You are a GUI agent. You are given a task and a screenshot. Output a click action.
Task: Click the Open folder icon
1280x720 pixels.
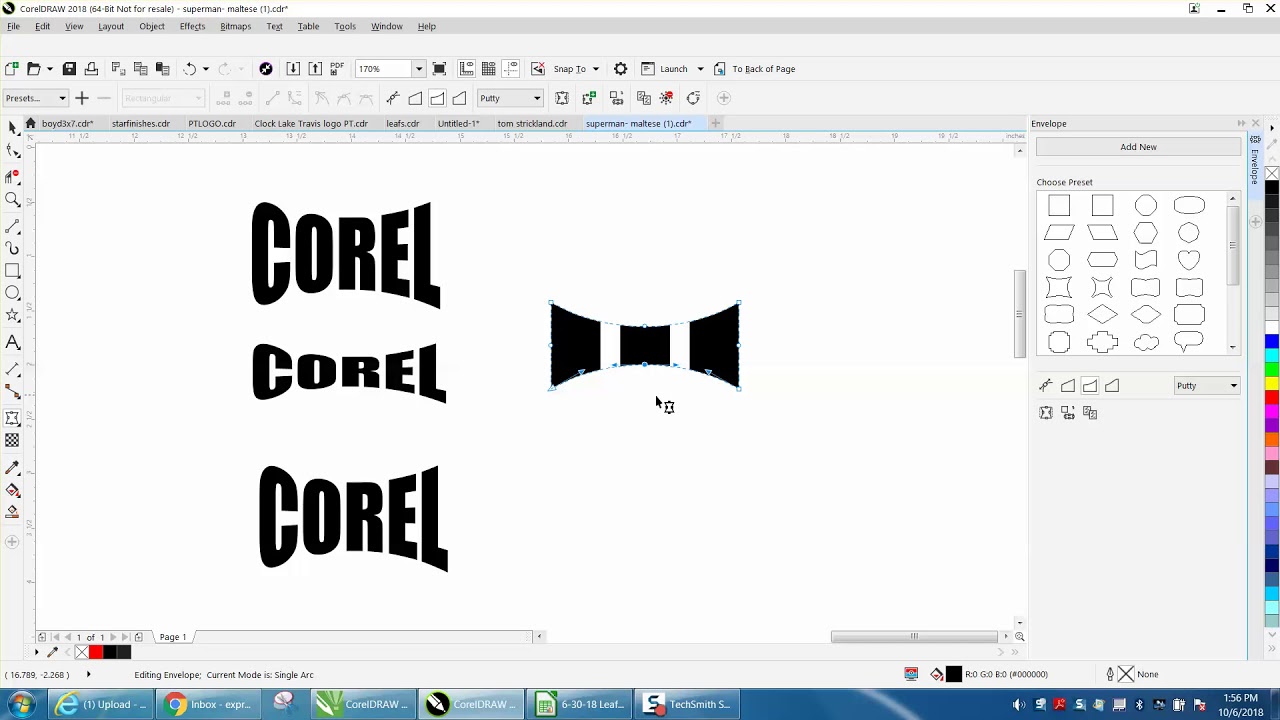(x=33, y=69)
